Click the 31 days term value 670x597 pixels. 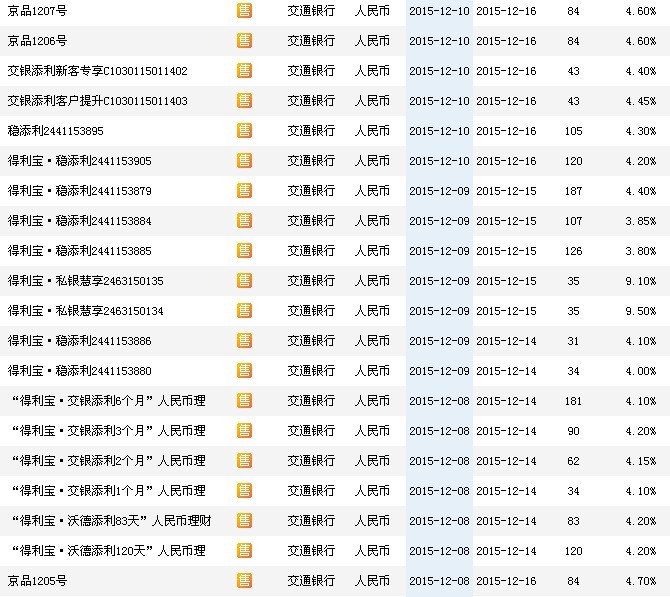573,341
